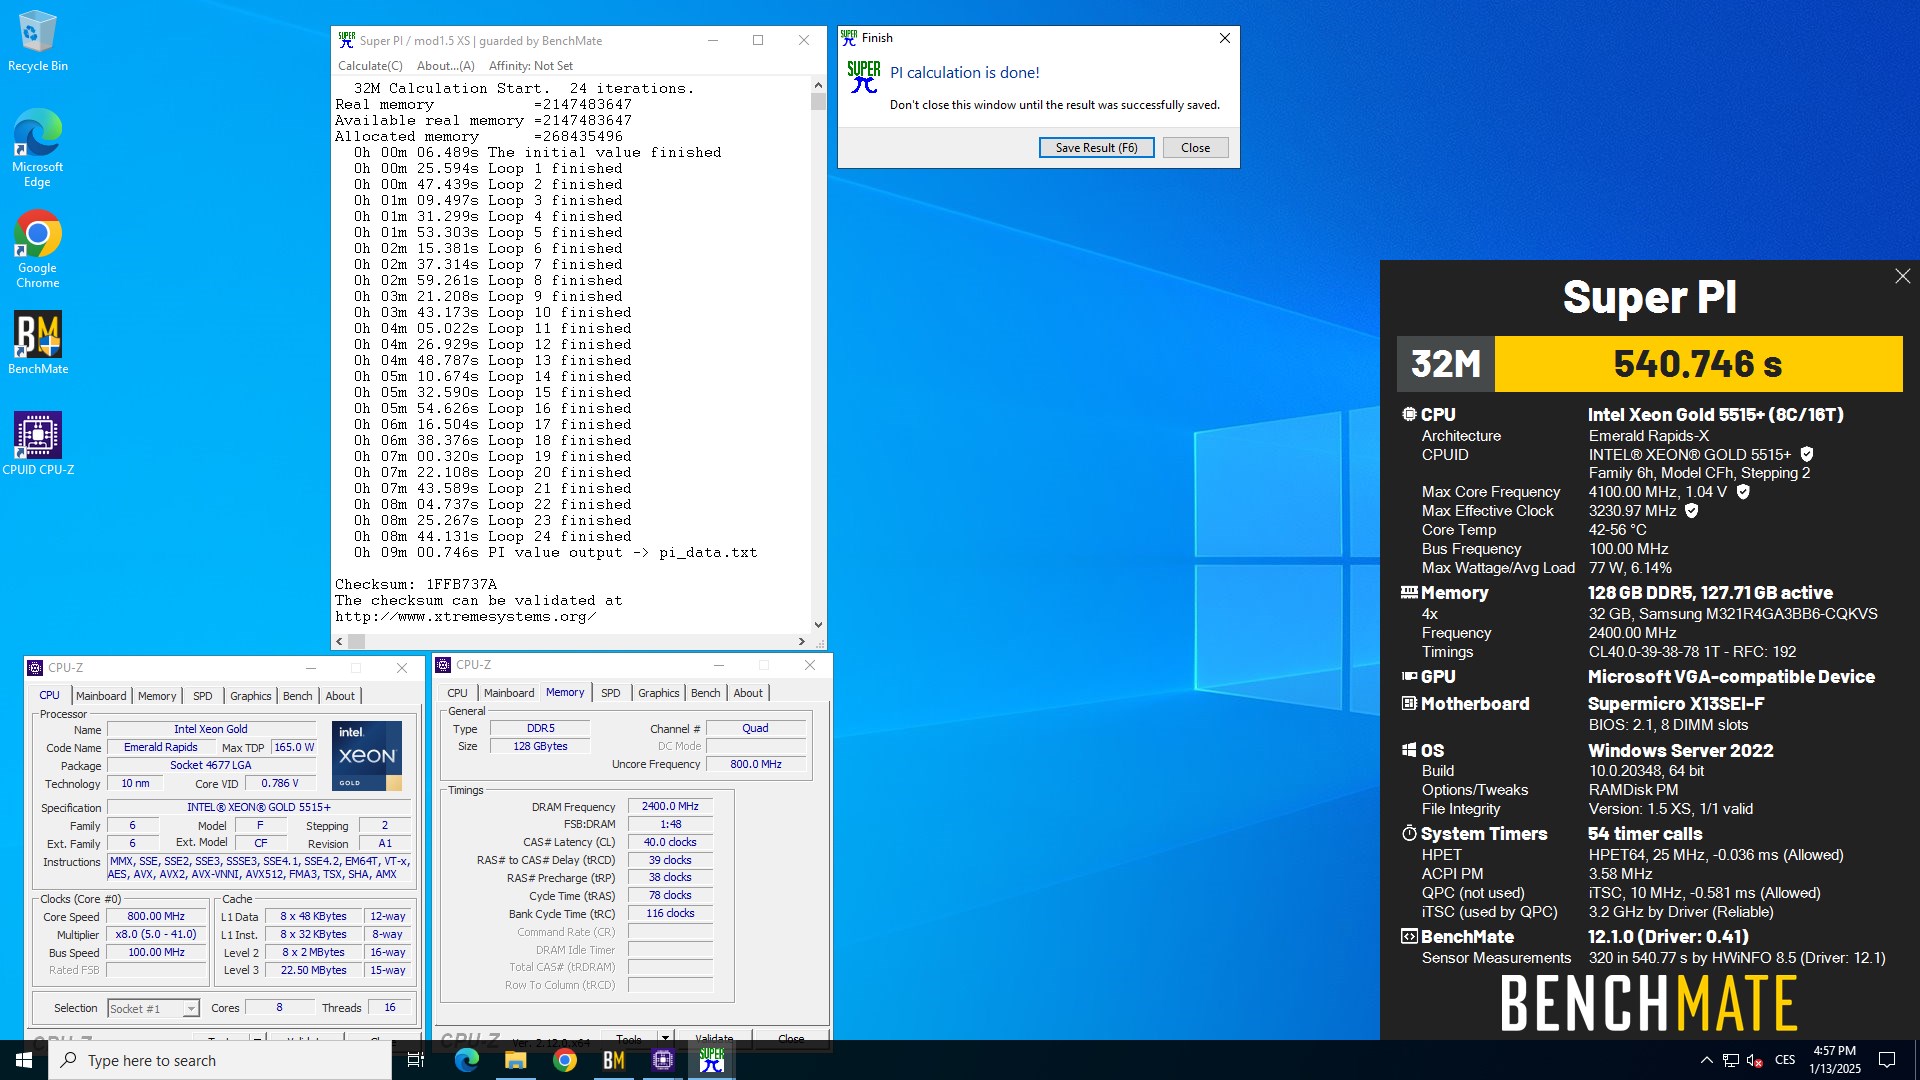Click the Super PI logo in Finish dialog
This screenshot has height=1080, width=1920.
864,77
